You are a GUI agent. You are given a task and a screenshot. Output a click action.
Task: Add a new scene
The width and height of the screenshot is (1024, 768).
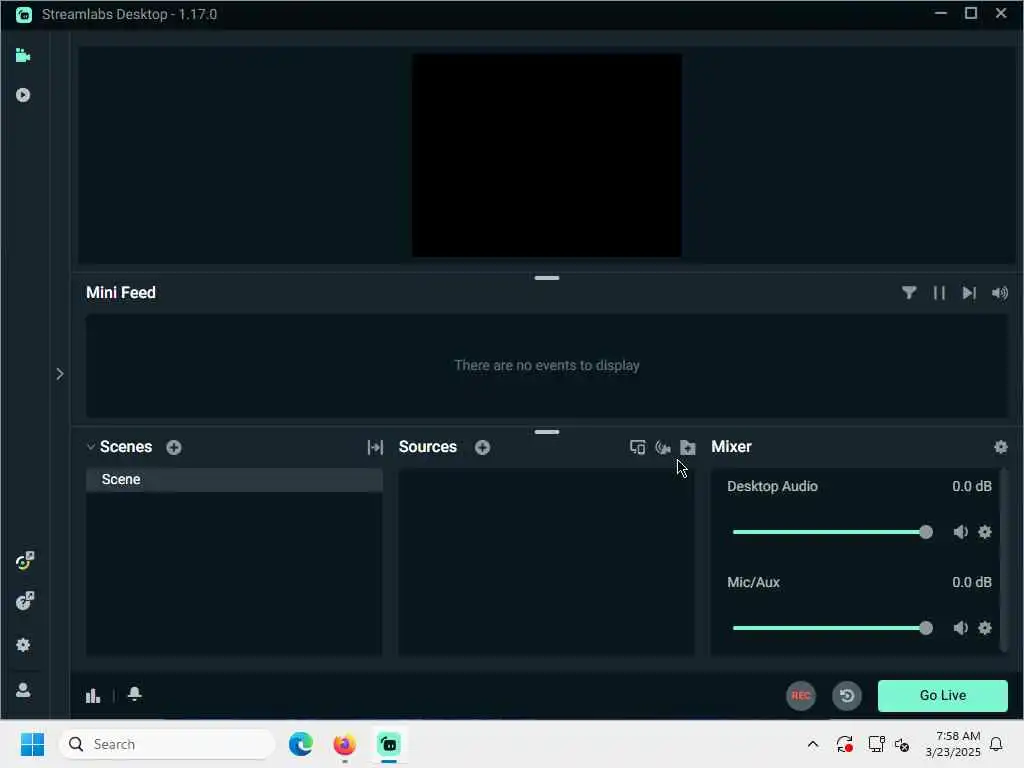click(x=174, y=447)
